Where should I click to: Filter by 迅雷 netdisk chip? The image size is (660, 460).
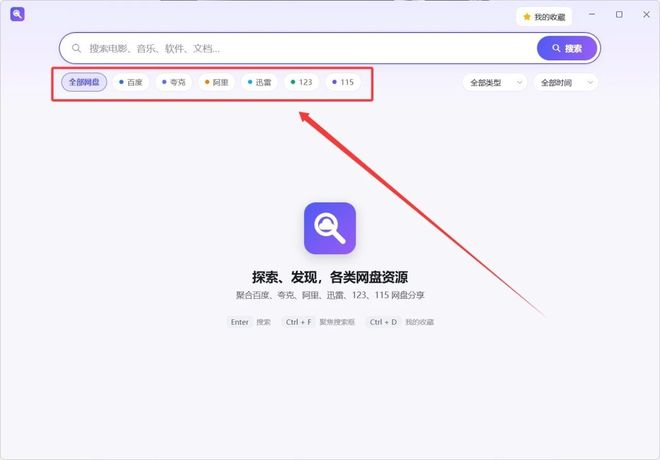click(259, 82)
